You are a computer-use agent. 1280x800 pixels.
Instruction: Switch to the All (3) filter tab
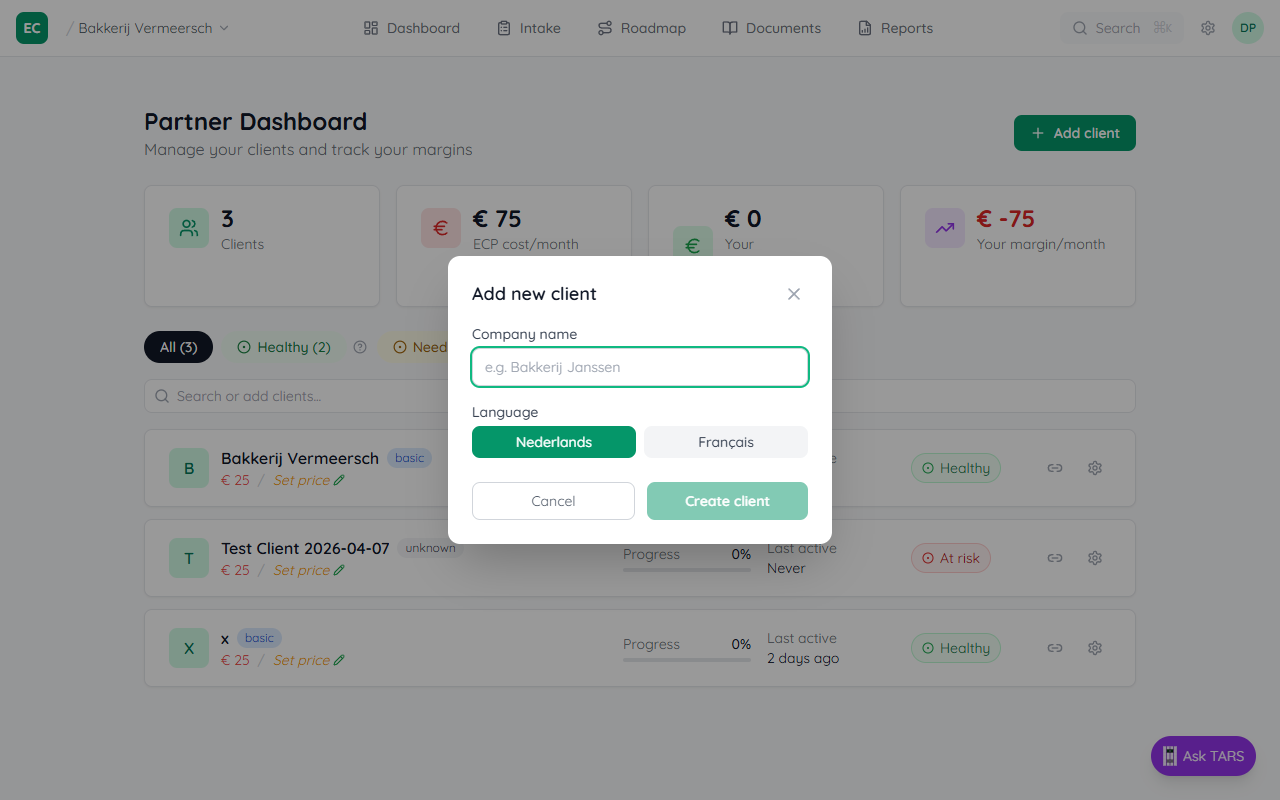click(178, 347)
